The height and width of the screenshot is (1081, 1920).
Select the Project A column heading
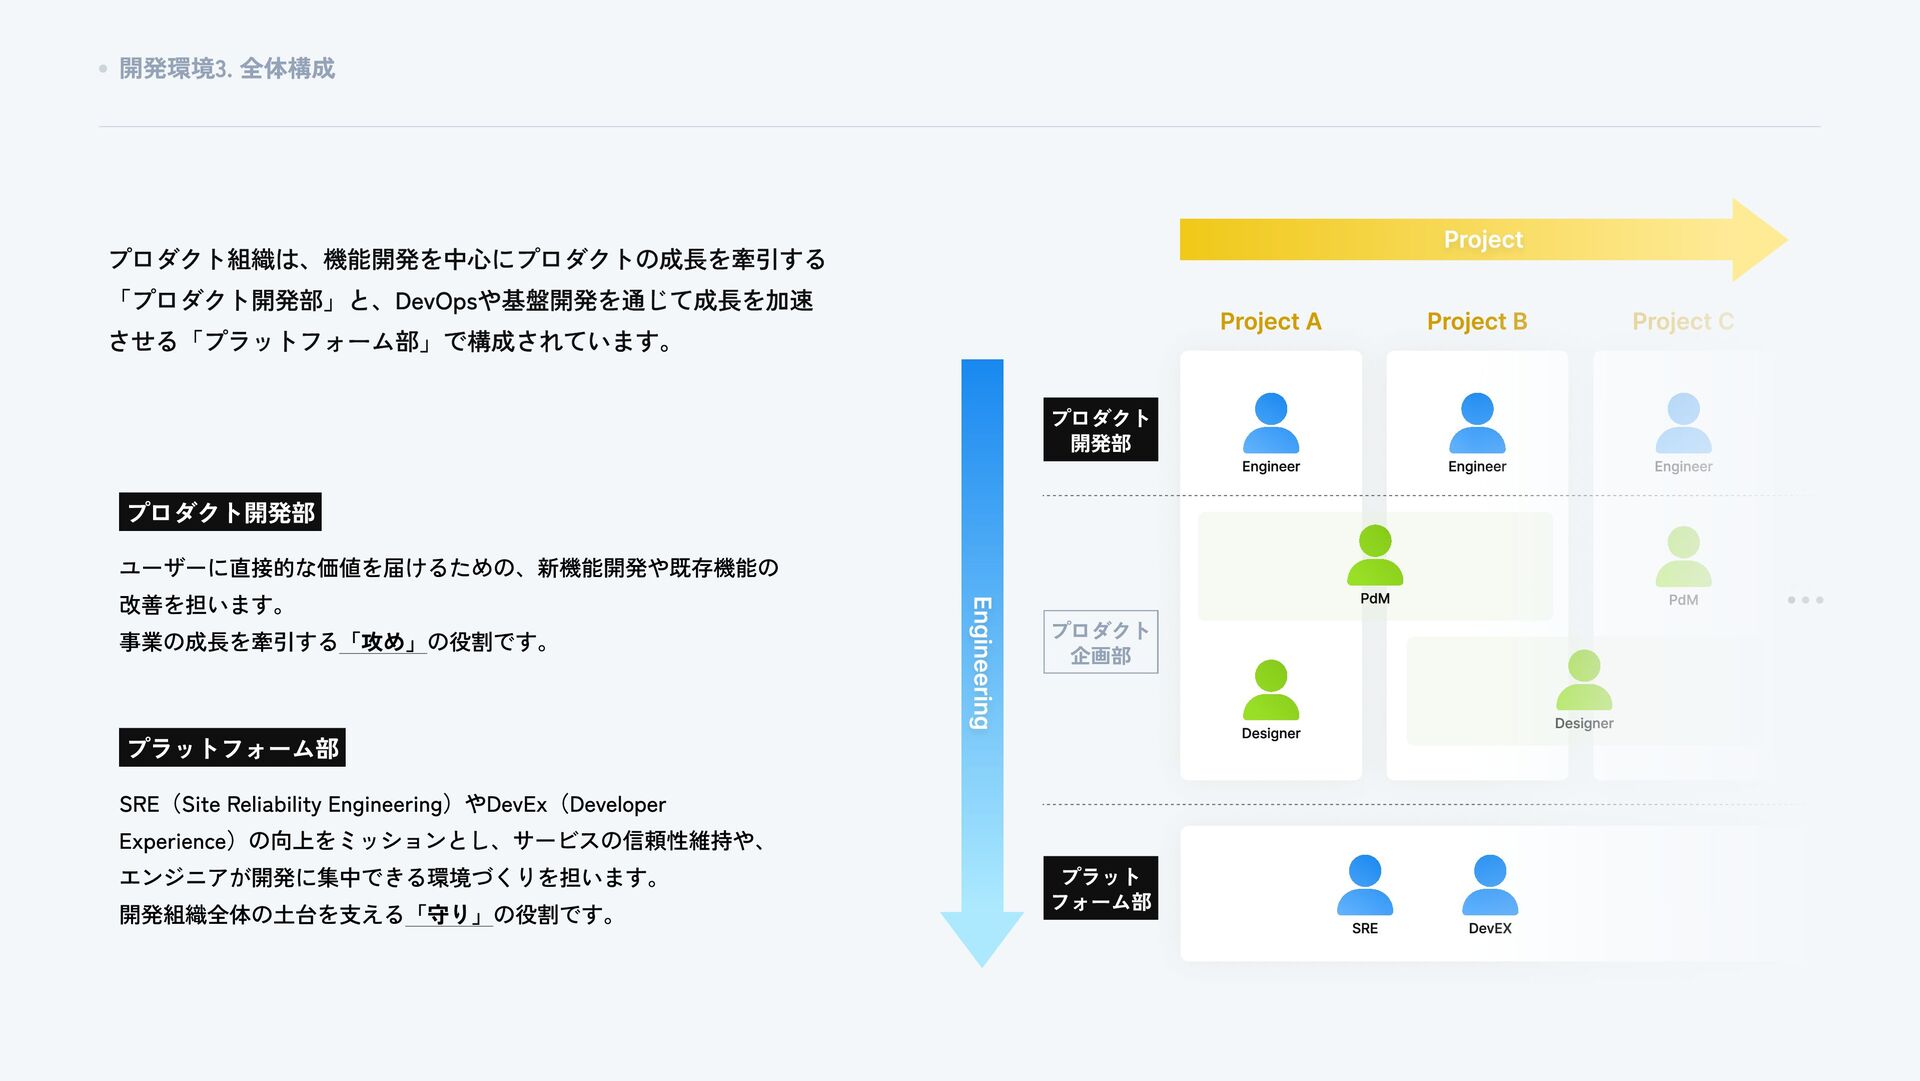pos(1270,322)
